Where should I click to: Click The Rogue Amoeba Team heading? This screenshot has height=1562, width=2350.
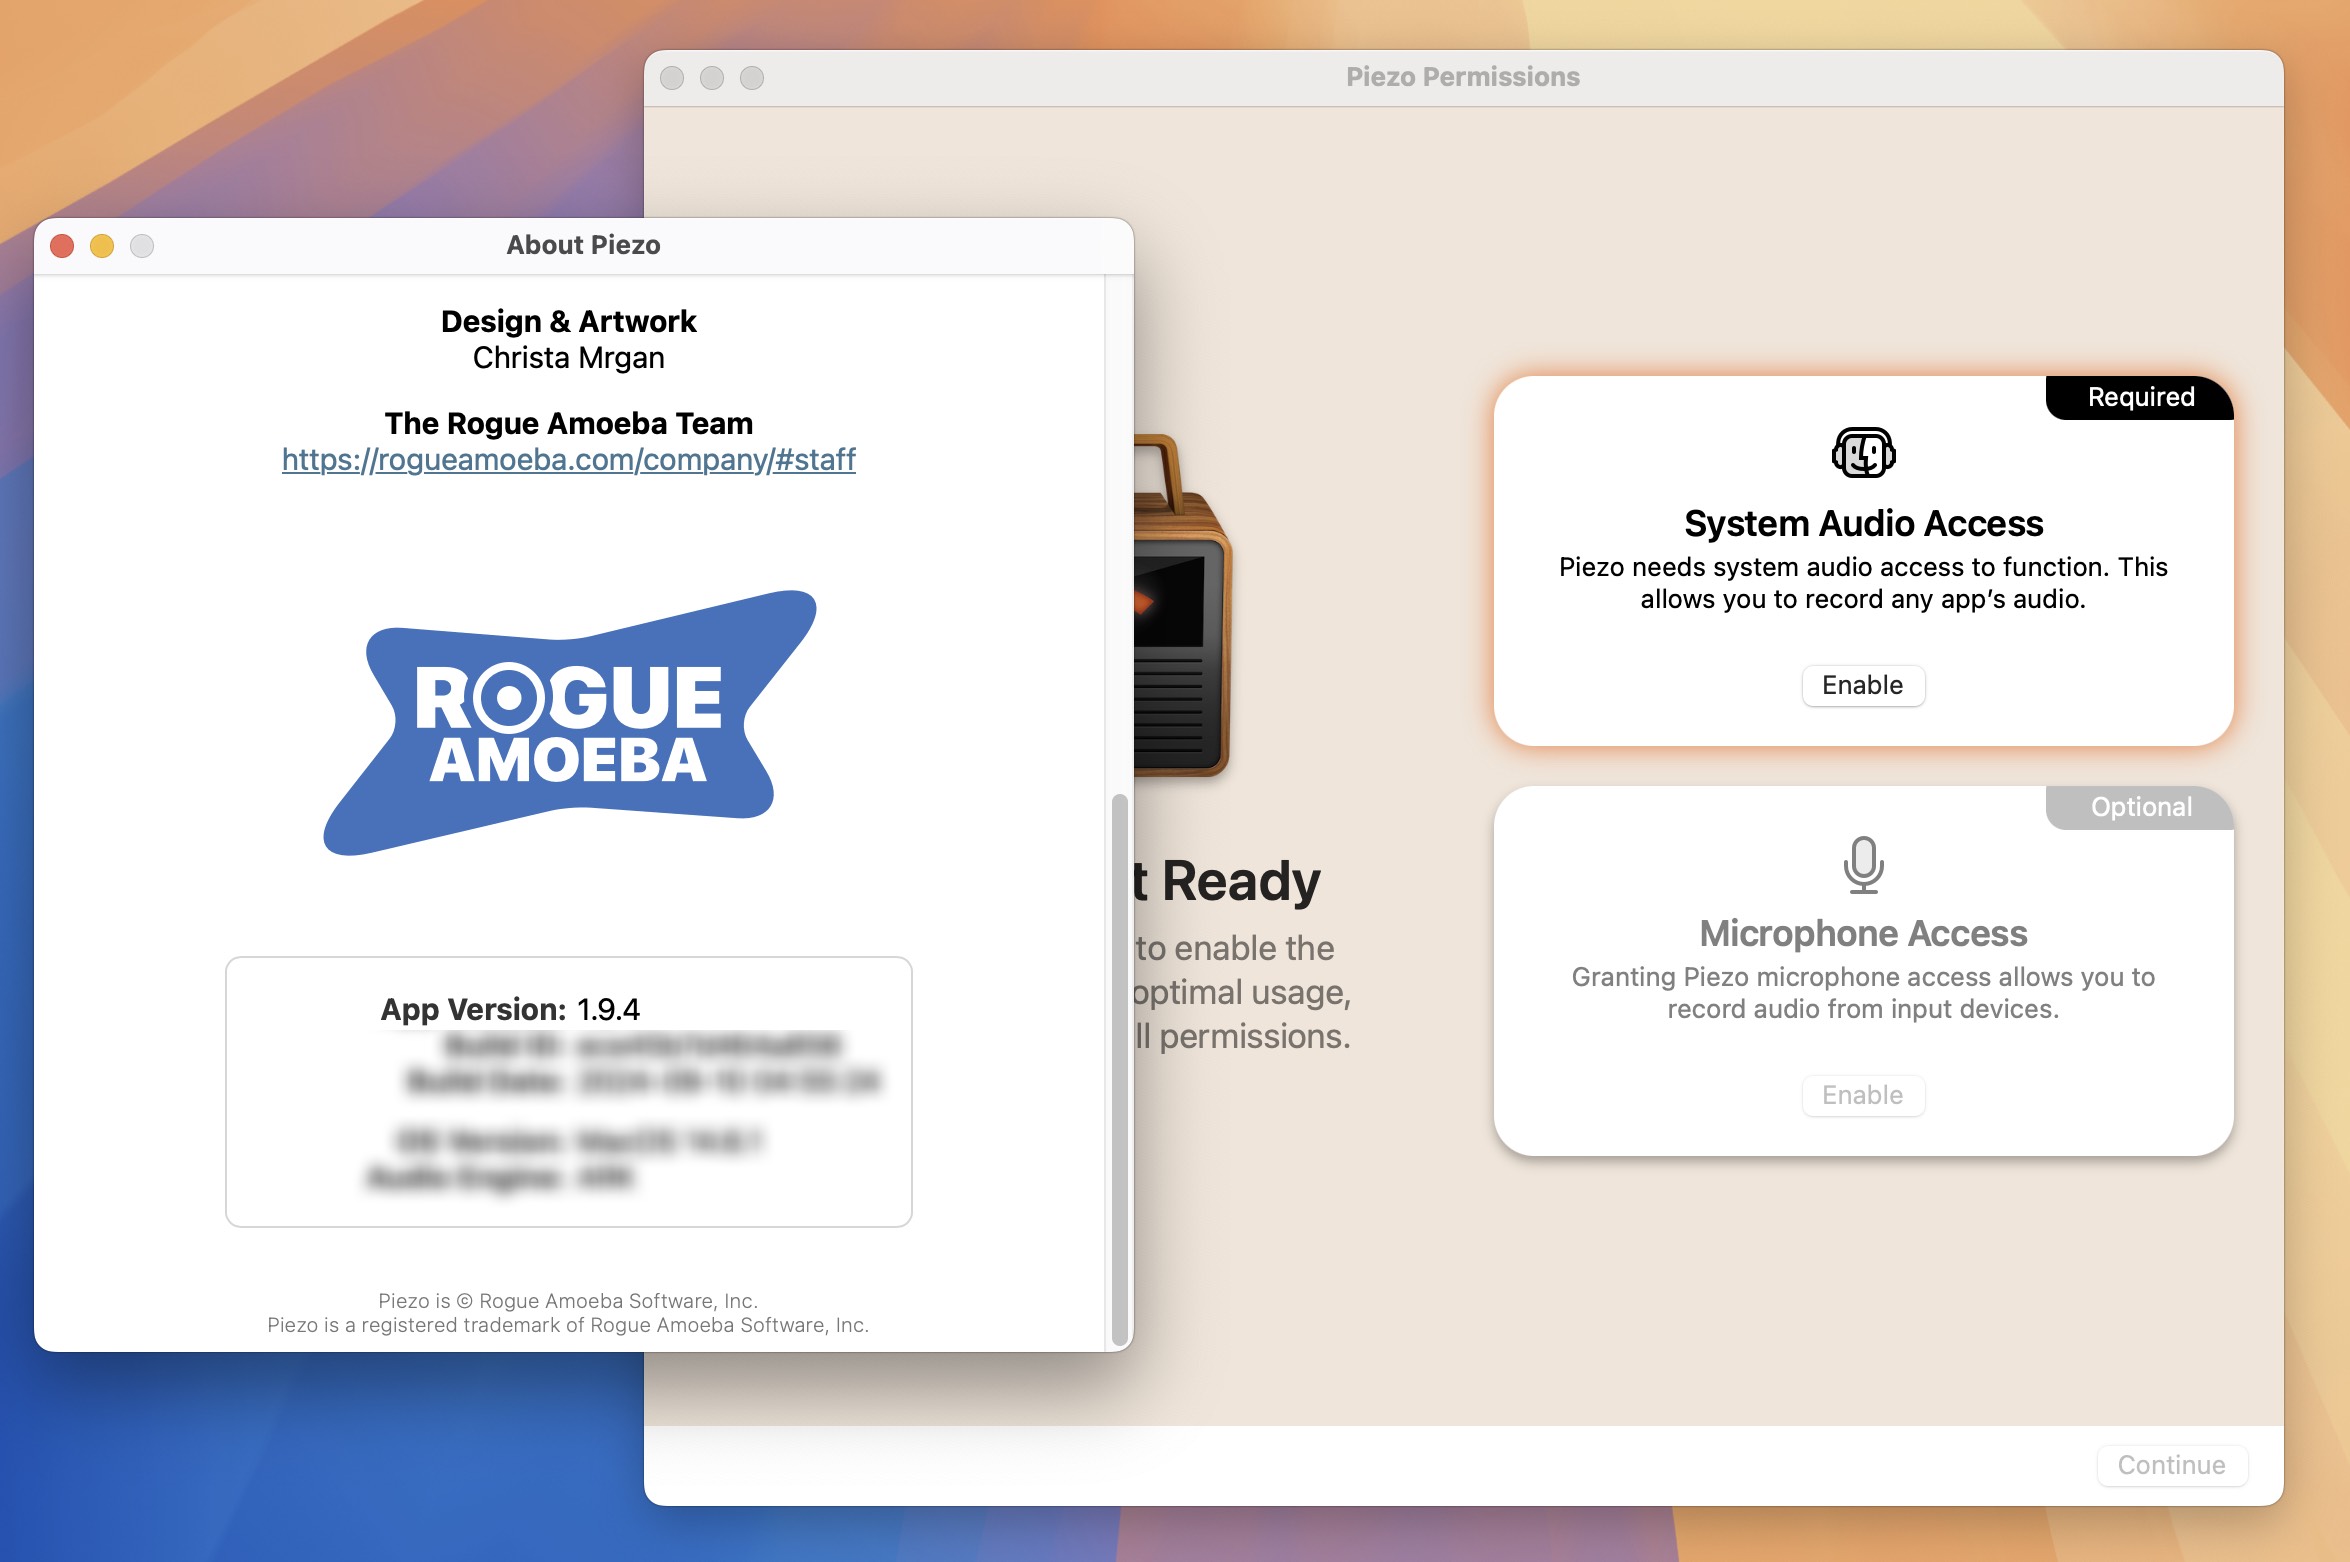coord(568,423)
